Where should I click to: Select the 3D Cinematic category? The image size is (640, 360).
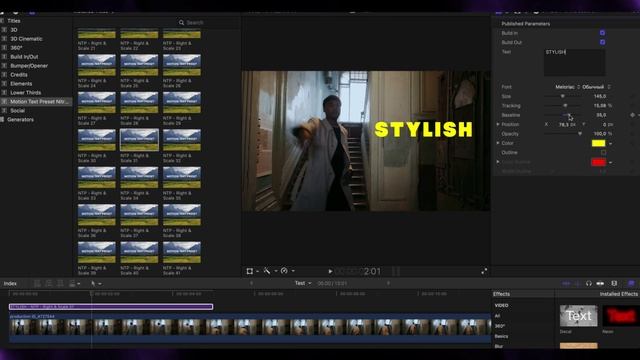(x=26, y=39)
